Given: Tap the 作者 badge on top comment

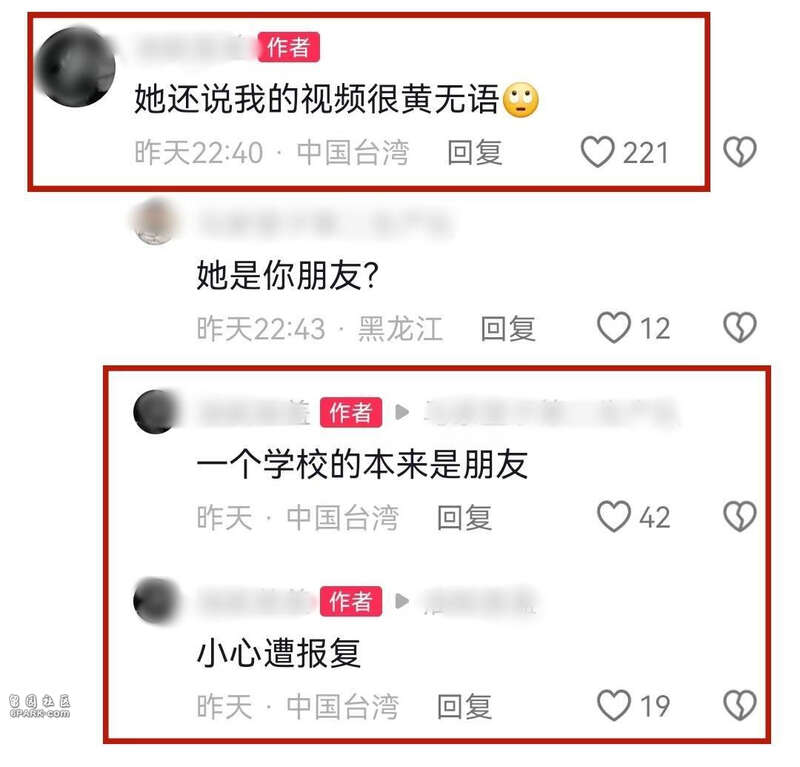Looking at the screenshot, I should tap(289, 47).
